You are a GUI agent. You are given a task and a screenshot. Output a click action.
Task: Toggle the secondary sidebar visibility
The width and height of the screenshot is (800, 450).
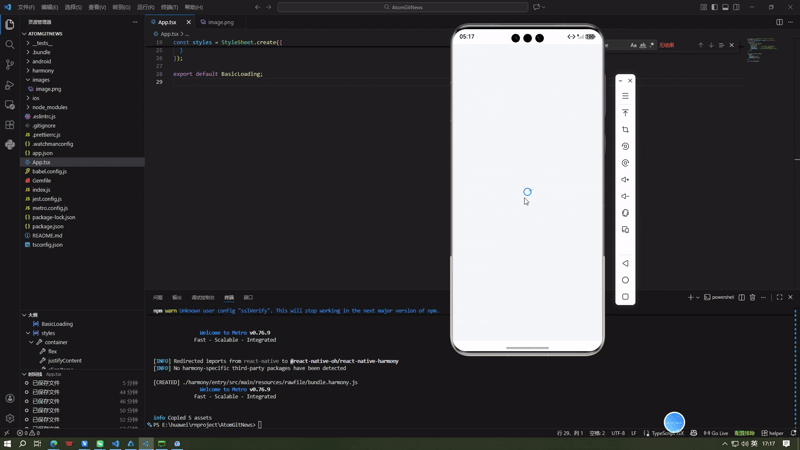point(736,7)
